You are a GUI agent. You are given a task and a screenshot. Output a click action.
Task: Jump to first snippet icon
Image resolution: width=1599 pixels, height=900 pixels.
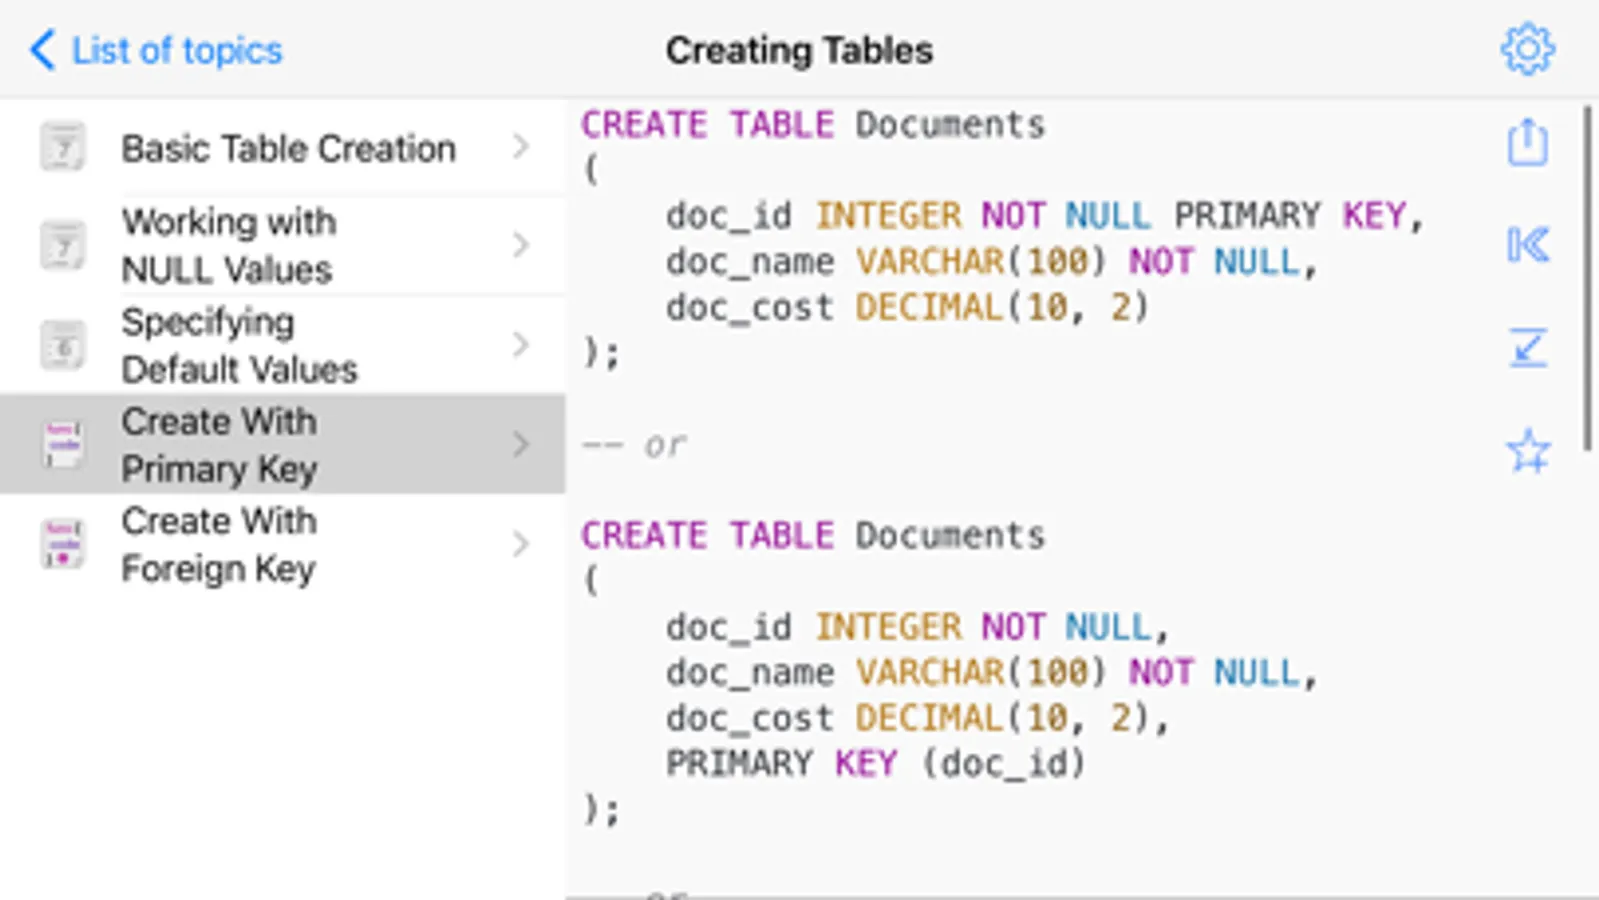[1527, 244]
